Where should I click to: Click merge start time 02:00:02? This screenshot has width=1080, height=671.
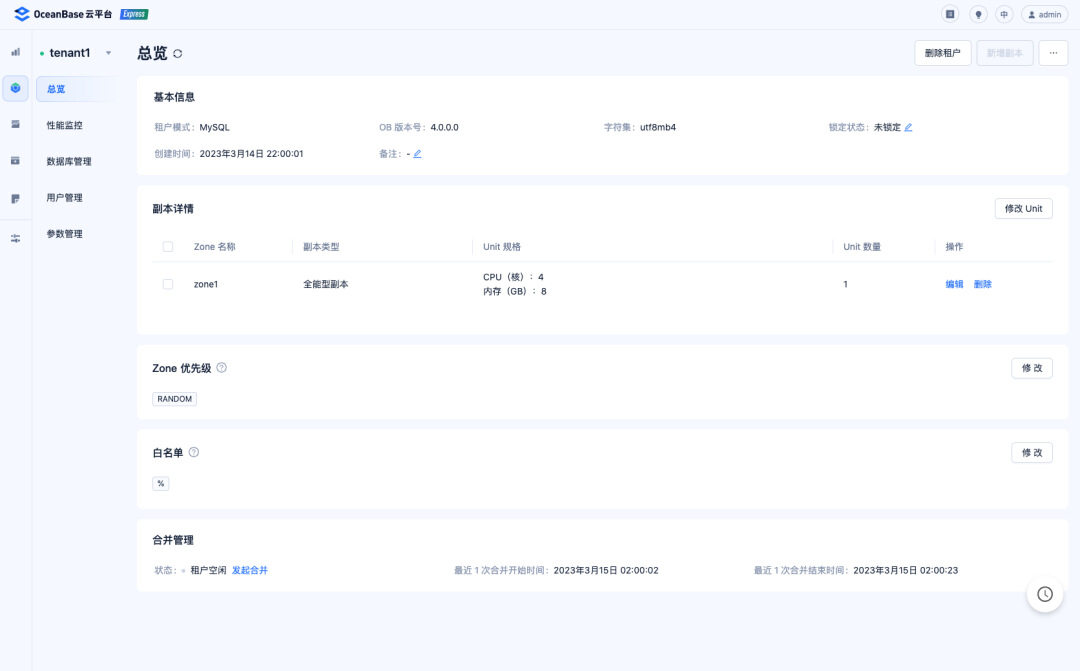pos(606,570)
